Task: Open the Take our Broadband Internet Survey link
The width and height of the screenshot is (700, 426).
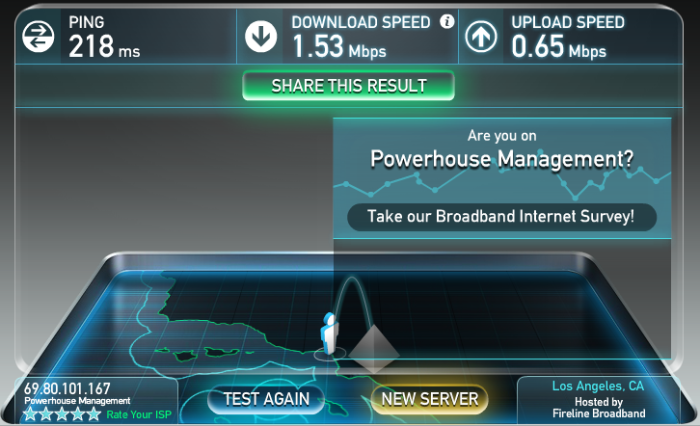Action: [501, 217]
